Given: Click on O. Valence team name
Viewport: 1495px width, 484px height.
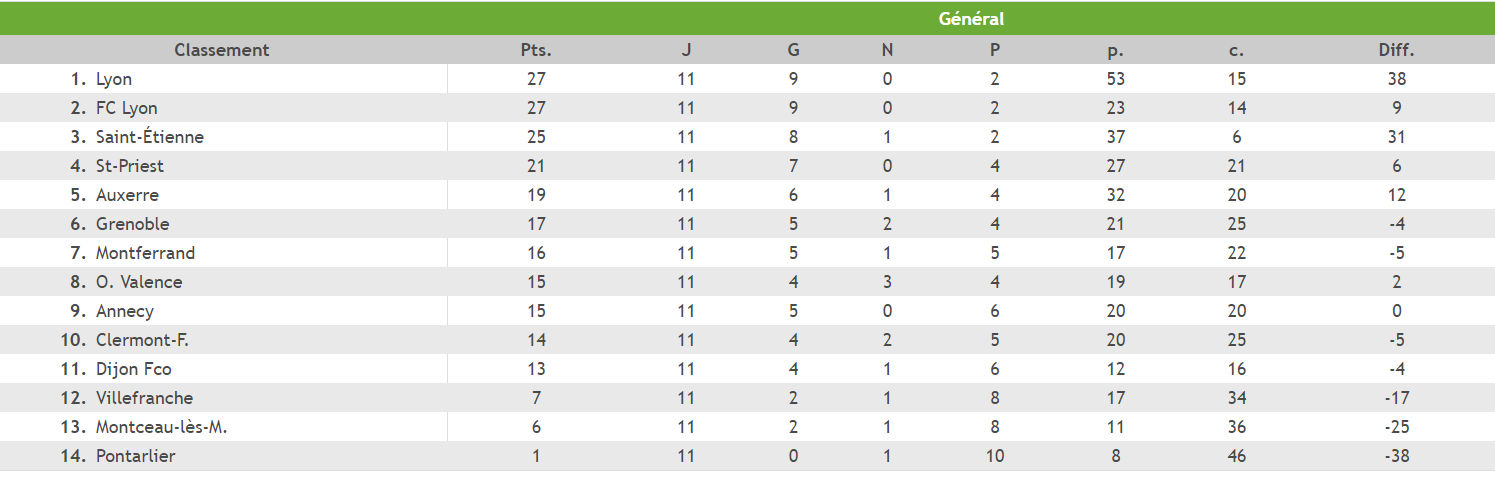Looking at the screenshot, I should [138, 282].
